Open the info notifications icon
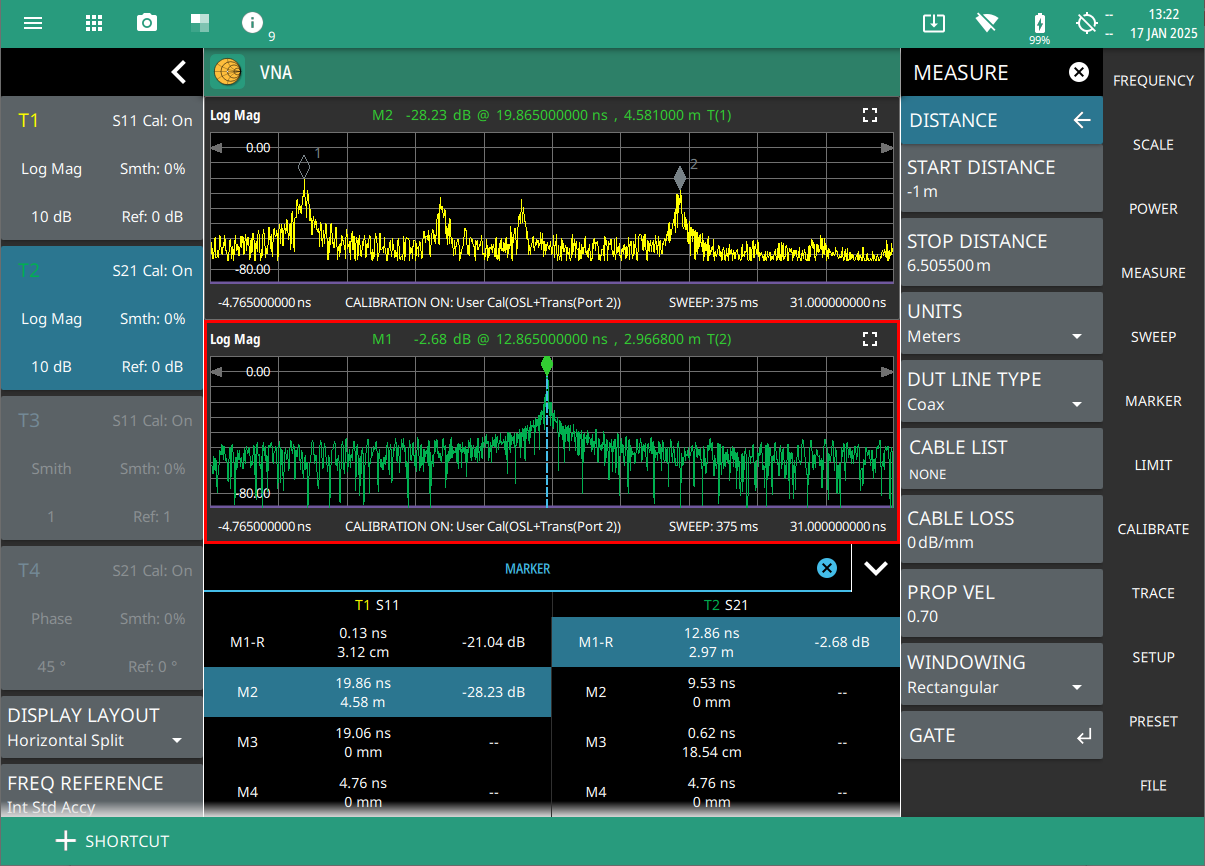This screenshot has width=1205, height=866. pyautogui.click(x=253, y=23)
